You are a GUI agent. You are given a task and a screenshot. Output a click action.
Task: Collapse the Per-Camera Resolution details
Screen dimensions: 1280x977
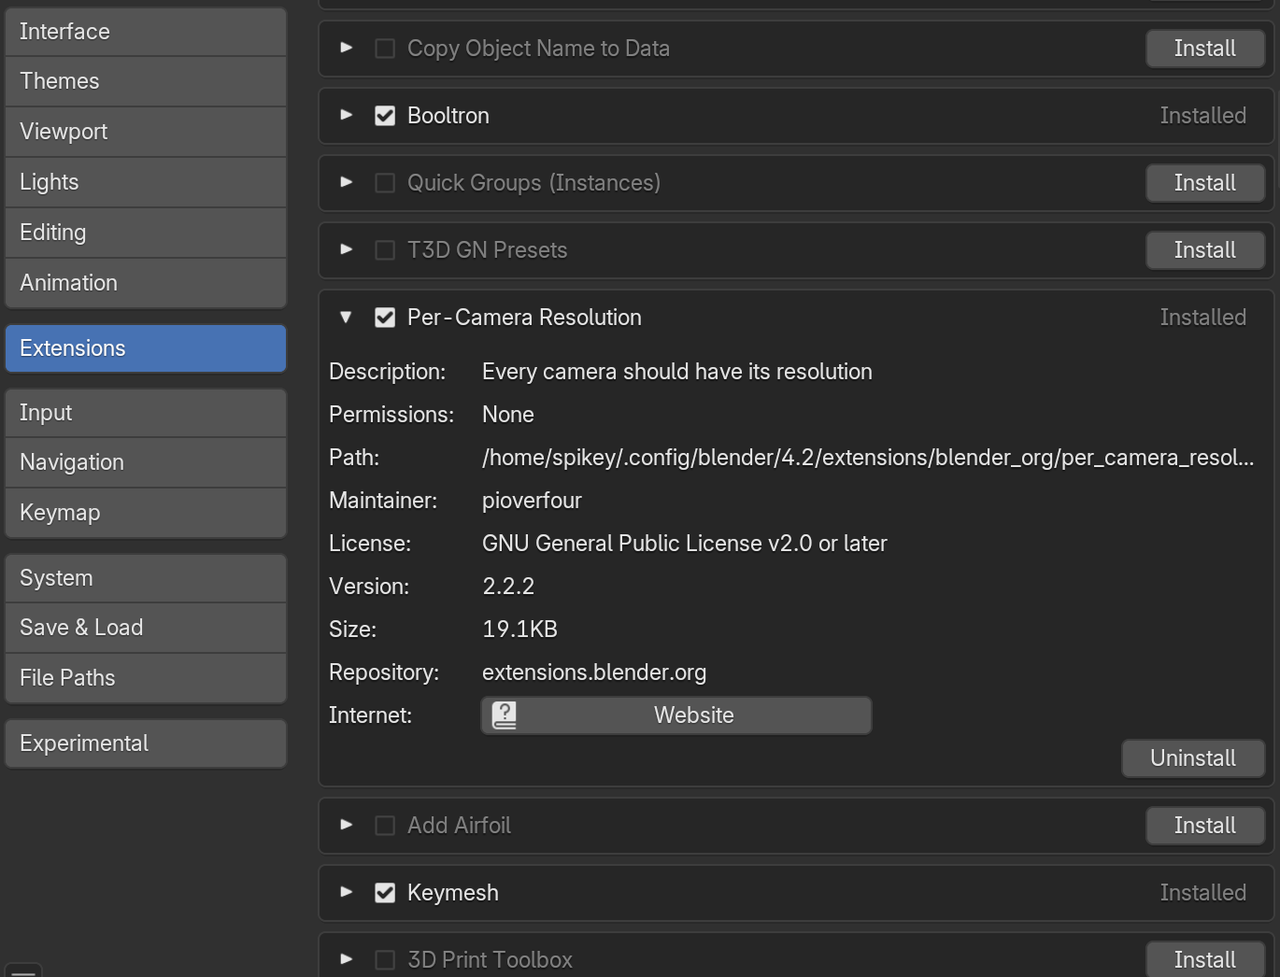coord(346,317)
